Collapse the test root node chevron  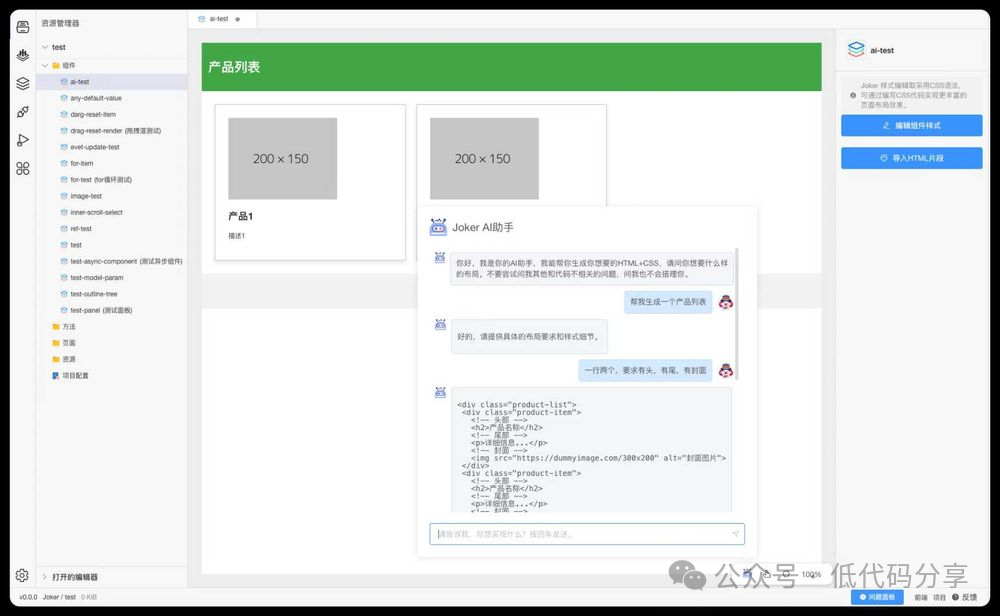(x=45, y=47)
